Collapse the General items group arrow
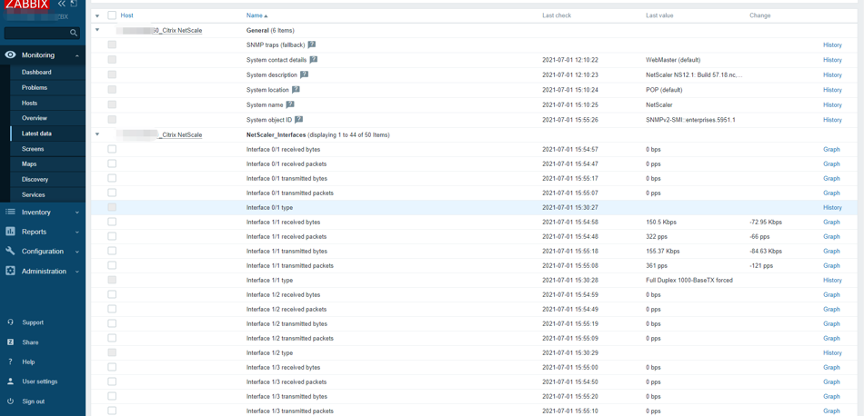864x416 pixels. tap(98, 30)
